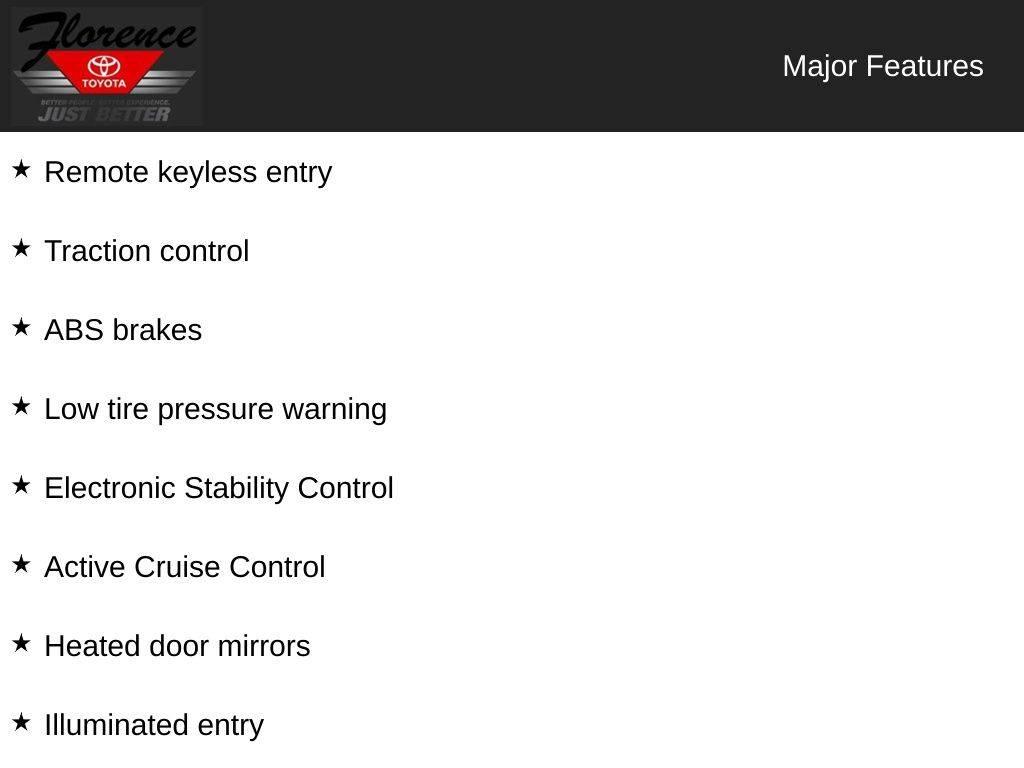This screenshot has height=768, width=1024.
Task: Click the star beside Remote keyless entry
Action: coord(21,170)
